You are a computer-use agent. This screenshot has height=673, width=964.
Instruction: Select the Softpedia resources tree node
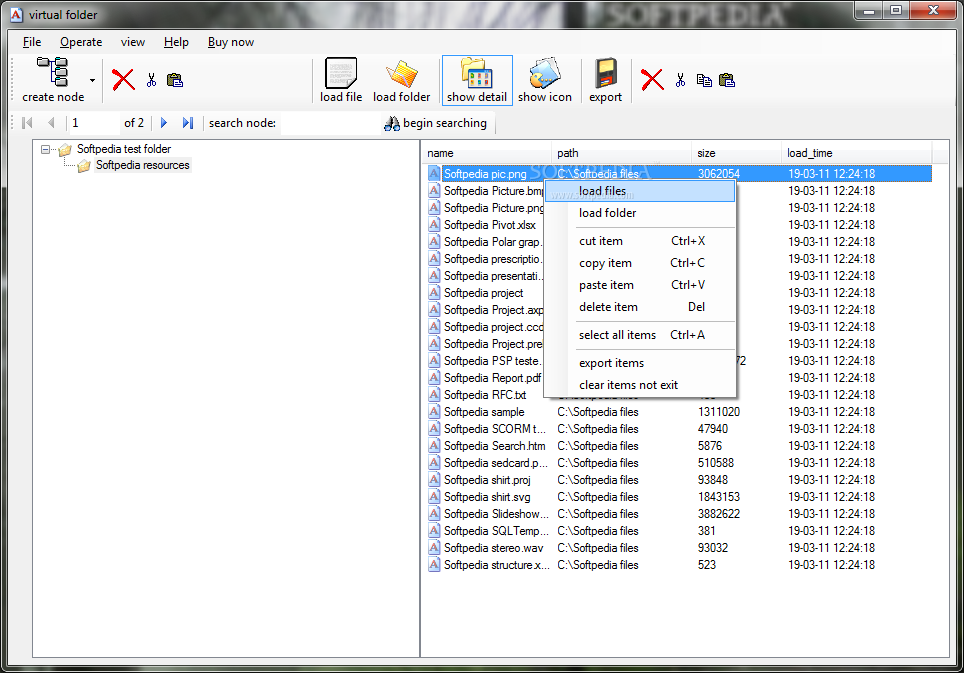coord(142,165)
